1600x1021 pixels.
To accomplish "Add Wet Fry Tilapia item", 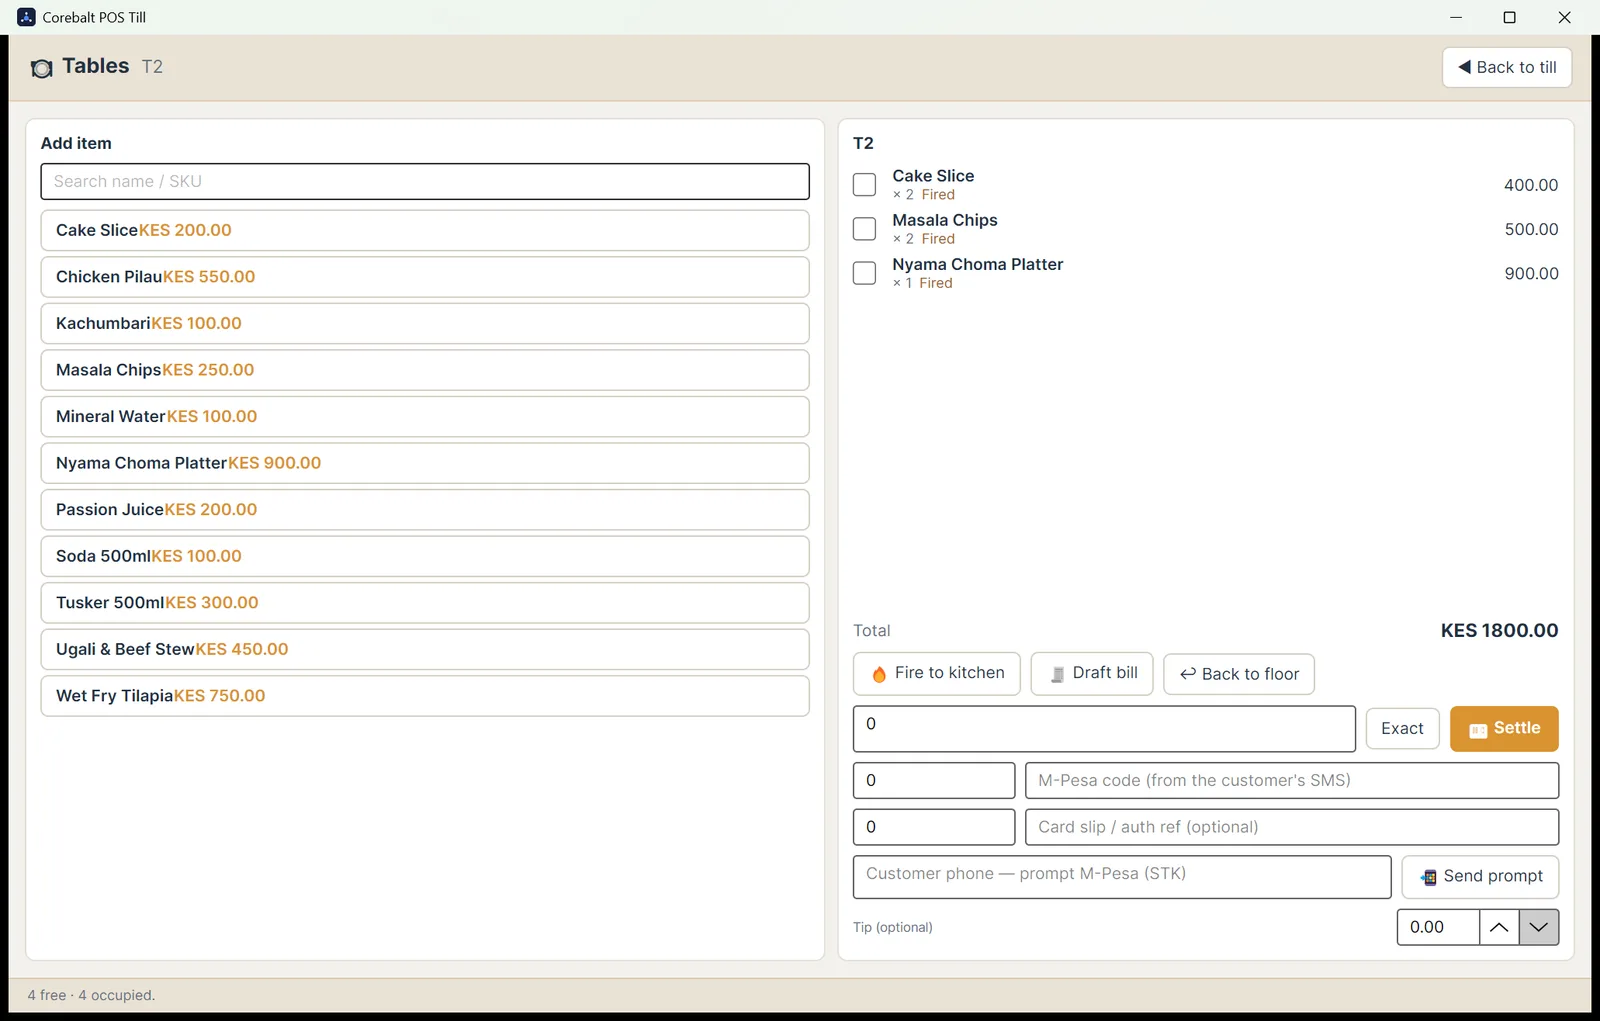I will coord(425,696).
